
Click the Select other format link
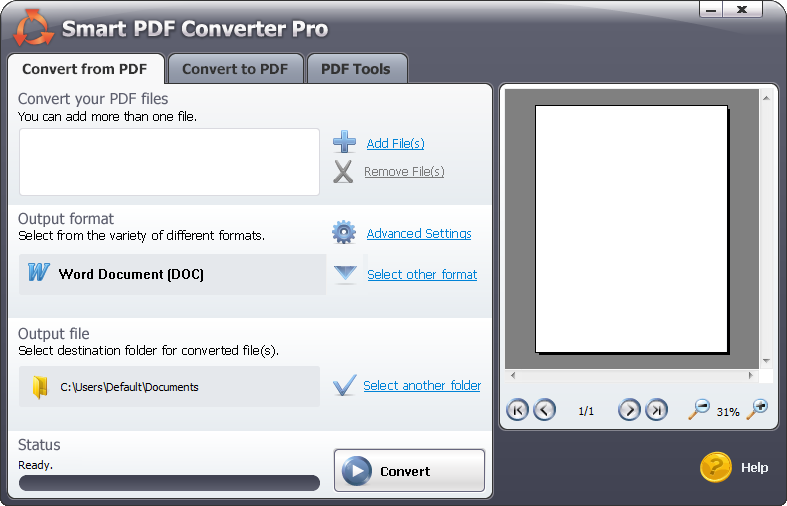(422, 274)
